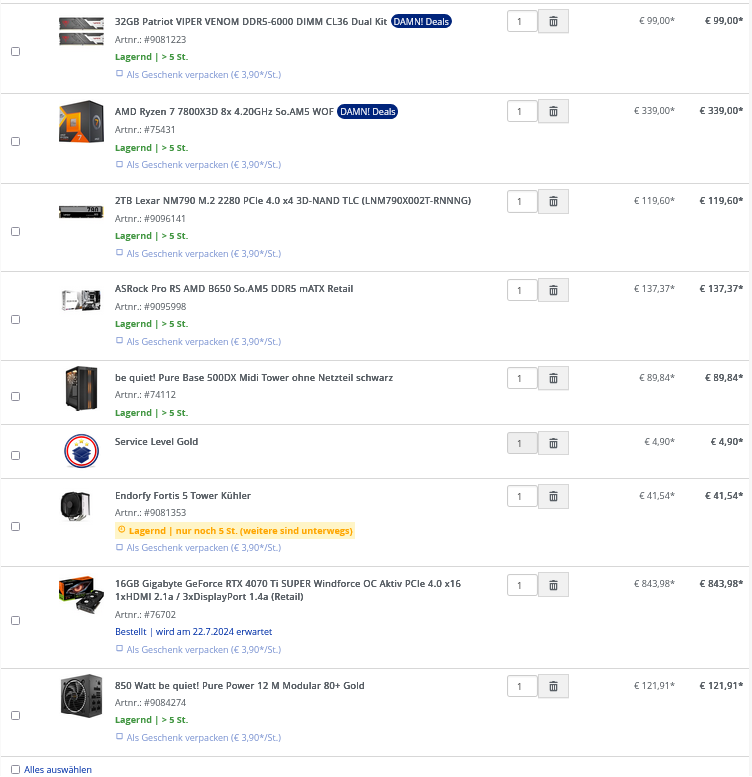Image resolution: width=752 pixels, height=777 pixels.
Task: Select the Endorfy Fortis 5 row checkbox
Action: coord(15,526)
